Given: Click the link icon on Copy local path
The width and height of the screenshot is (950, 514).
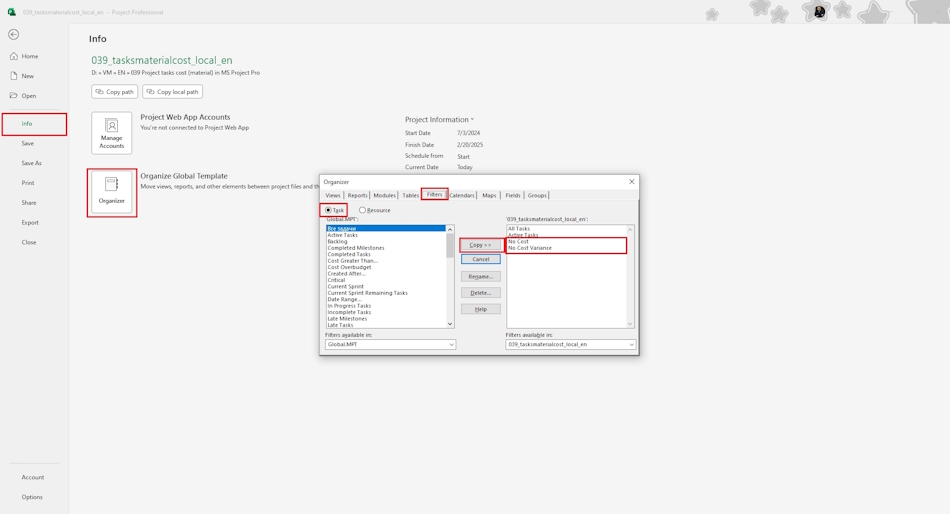Looking at the screenshot, I should 150,92.
